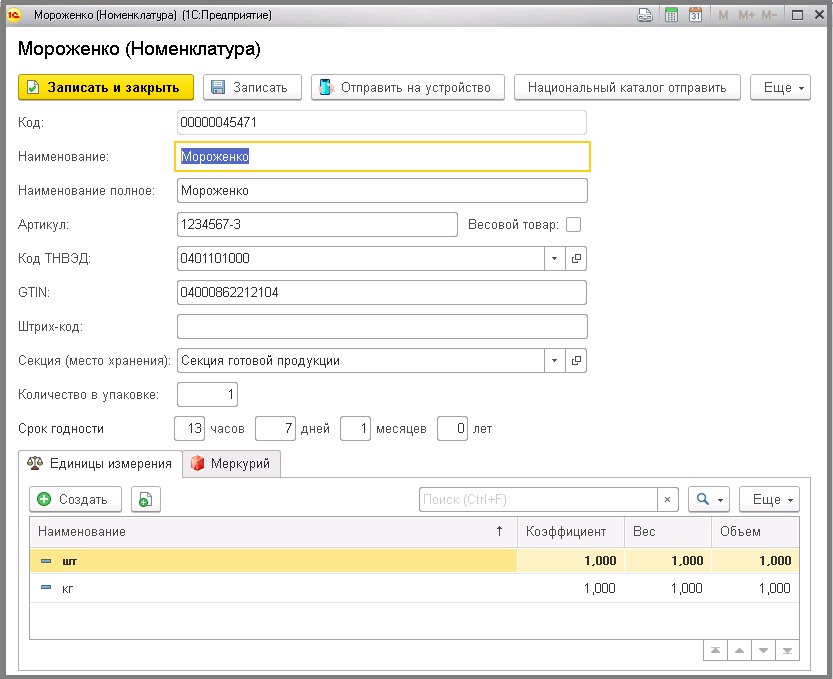Screen dimensions: 833x679
Task: Switch to the Меркурий tab
Action: coord(232,464)
